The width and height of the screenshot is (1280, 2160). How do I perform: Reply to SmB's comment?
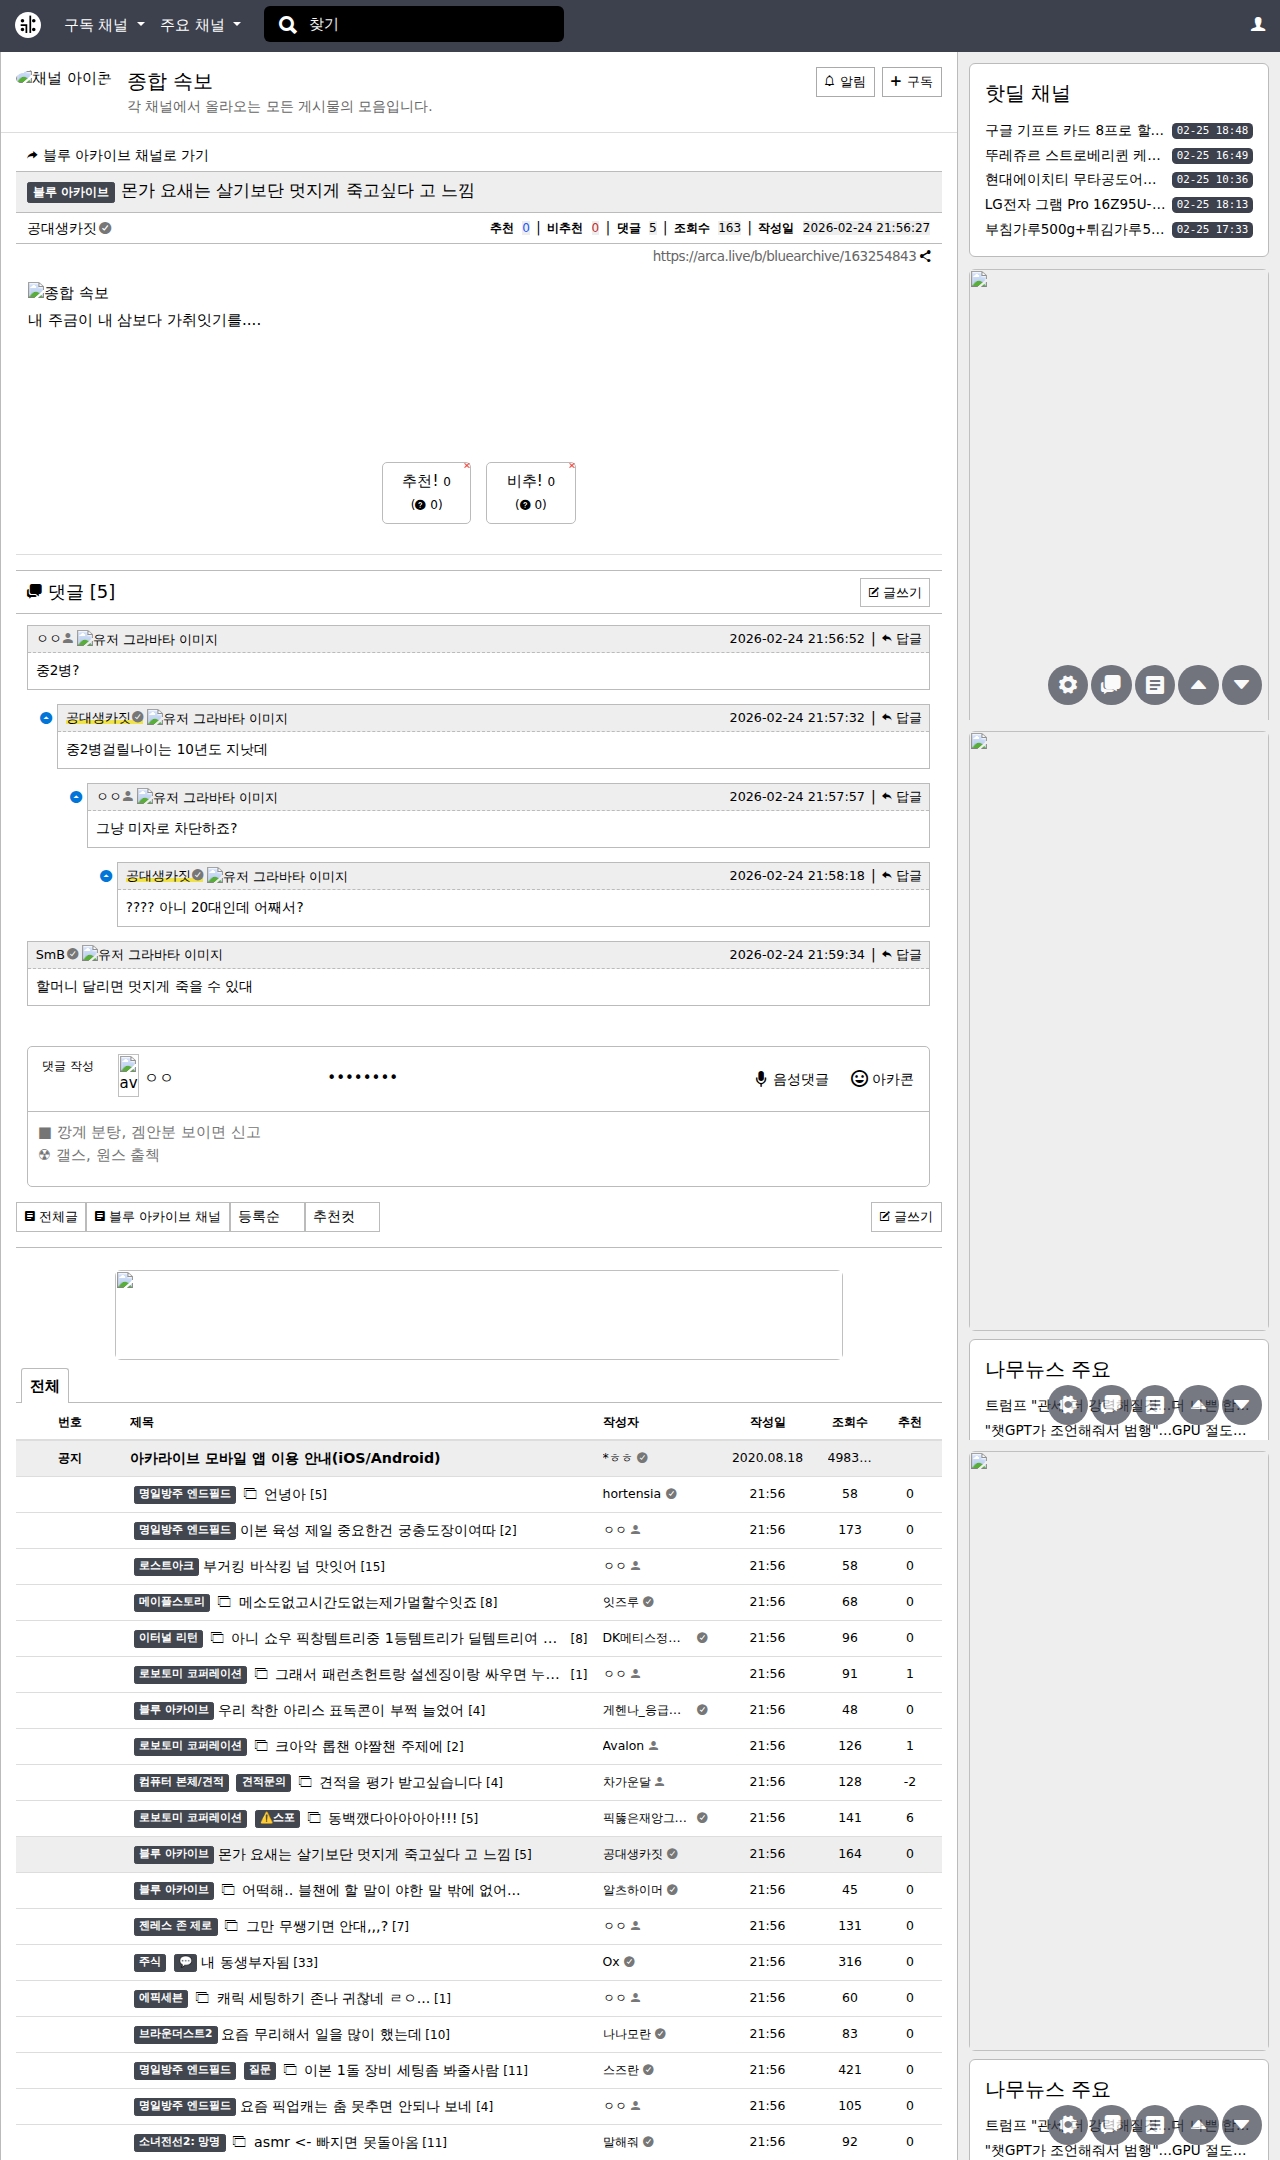click(902, 955)
